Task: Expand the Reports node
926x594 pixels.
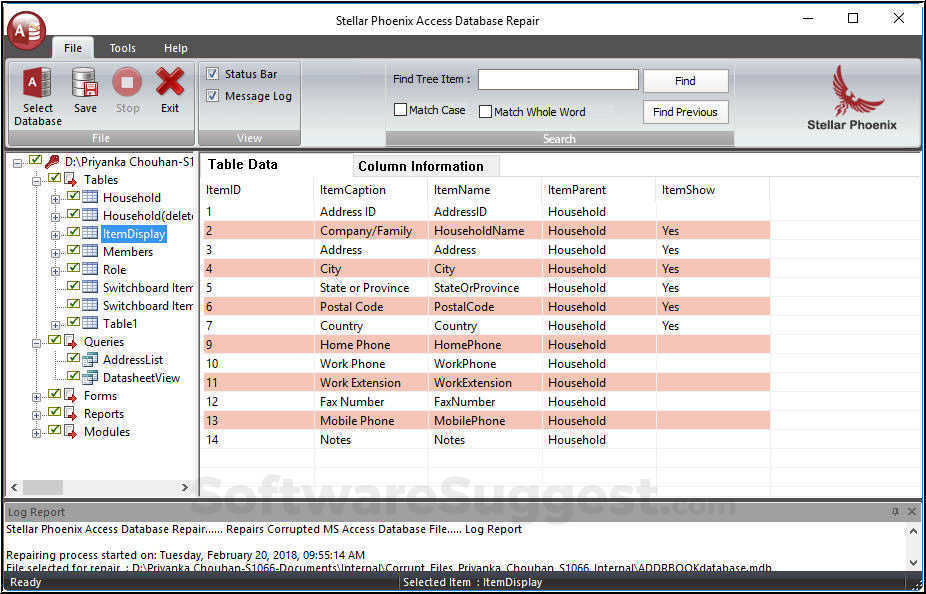Action: [x=37, y=416]
